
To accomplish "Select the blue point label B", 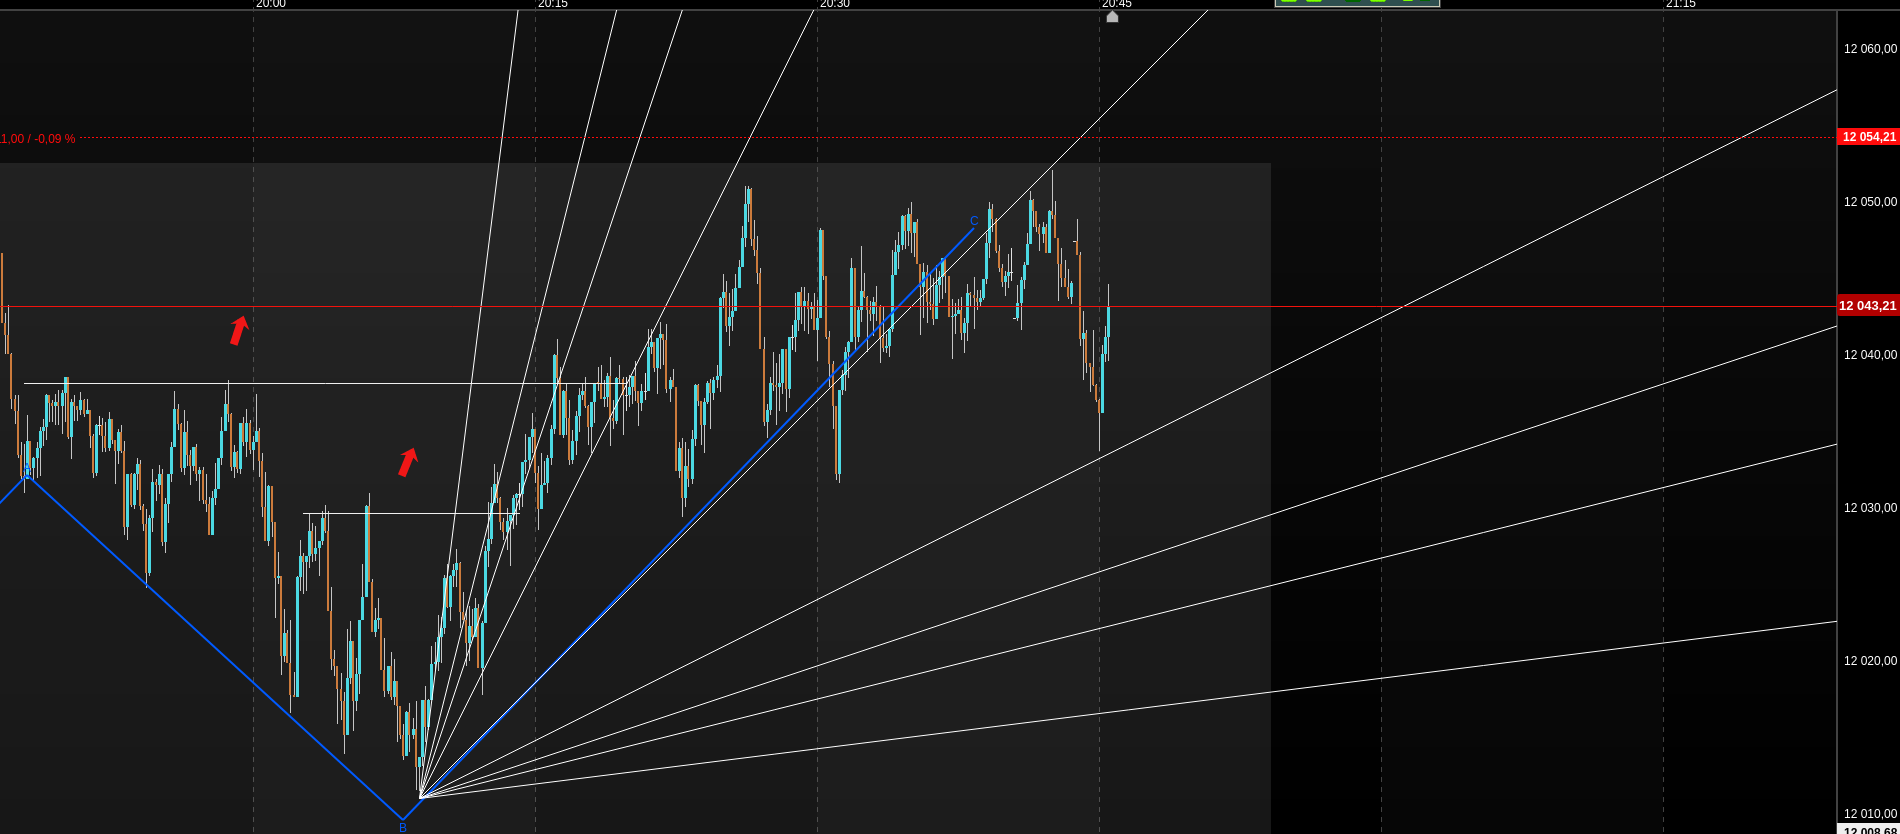I will [403, 827].
